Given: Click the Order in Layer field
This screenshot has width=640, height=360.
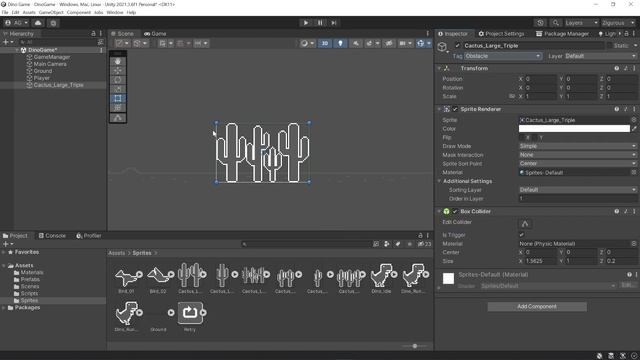Looking at the screenshot, I should pos(578,199).
